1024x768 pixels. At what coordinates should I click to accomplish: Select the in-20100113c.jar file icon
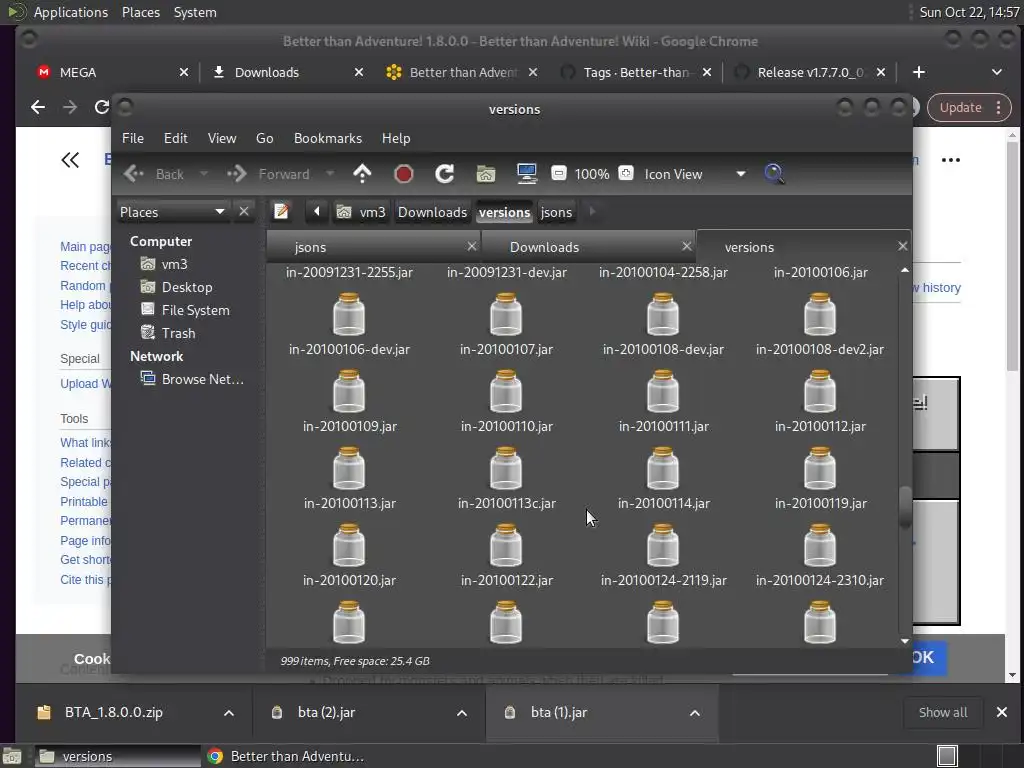[x=506, y=468]
